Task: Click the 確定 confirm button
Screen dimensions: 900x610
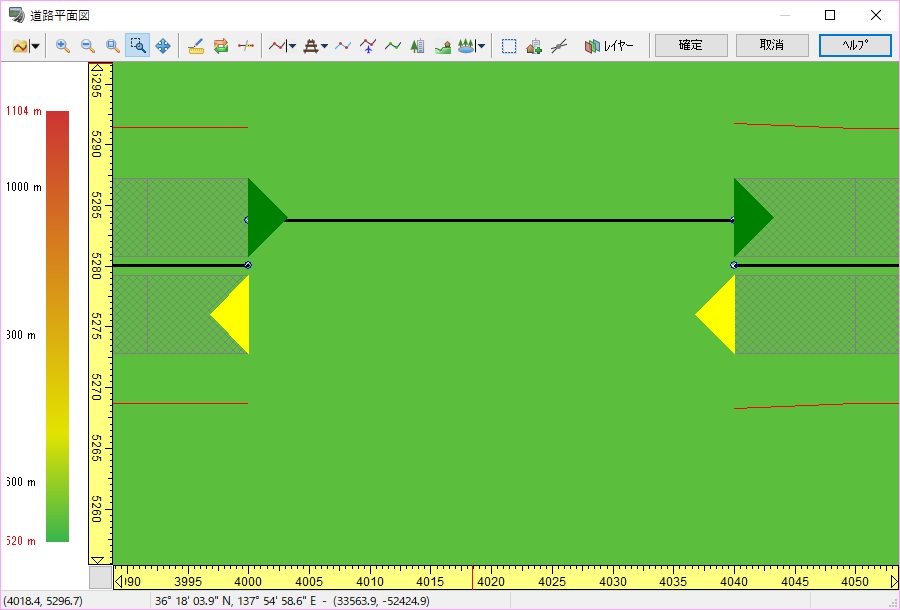Action: click(691, 45)
